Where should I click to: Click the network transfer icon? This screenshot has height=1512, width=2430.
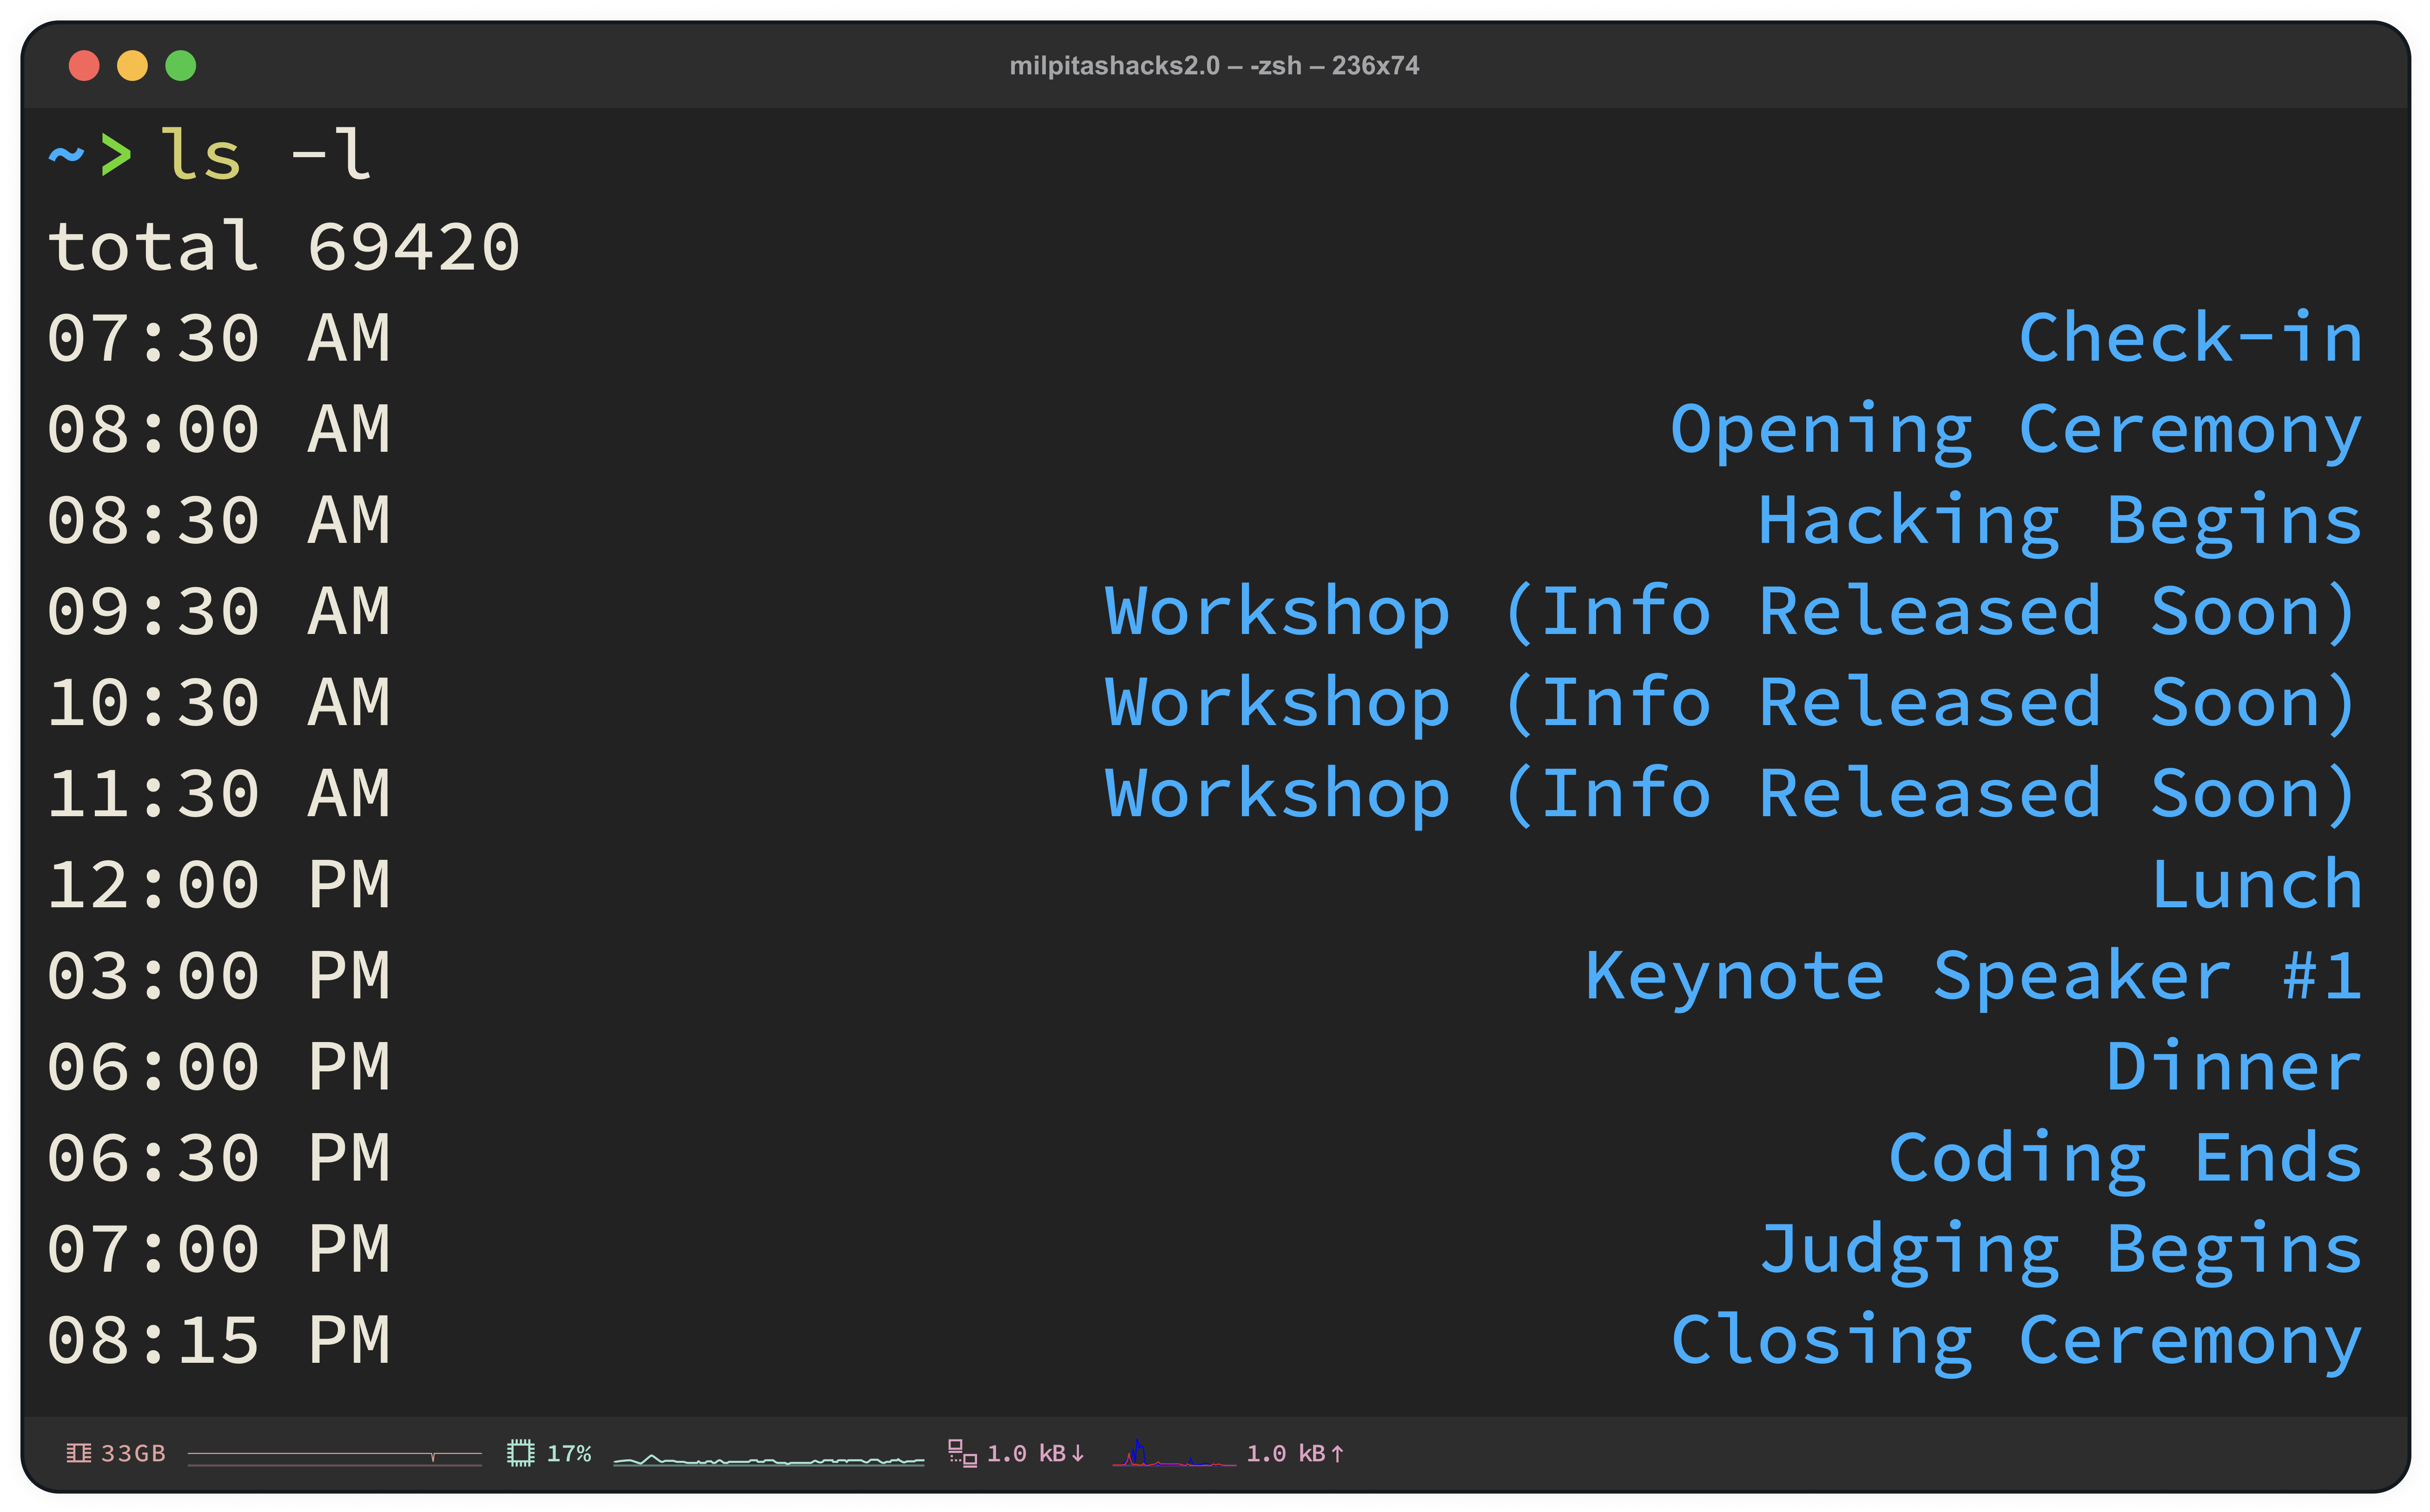[962, 1453]
